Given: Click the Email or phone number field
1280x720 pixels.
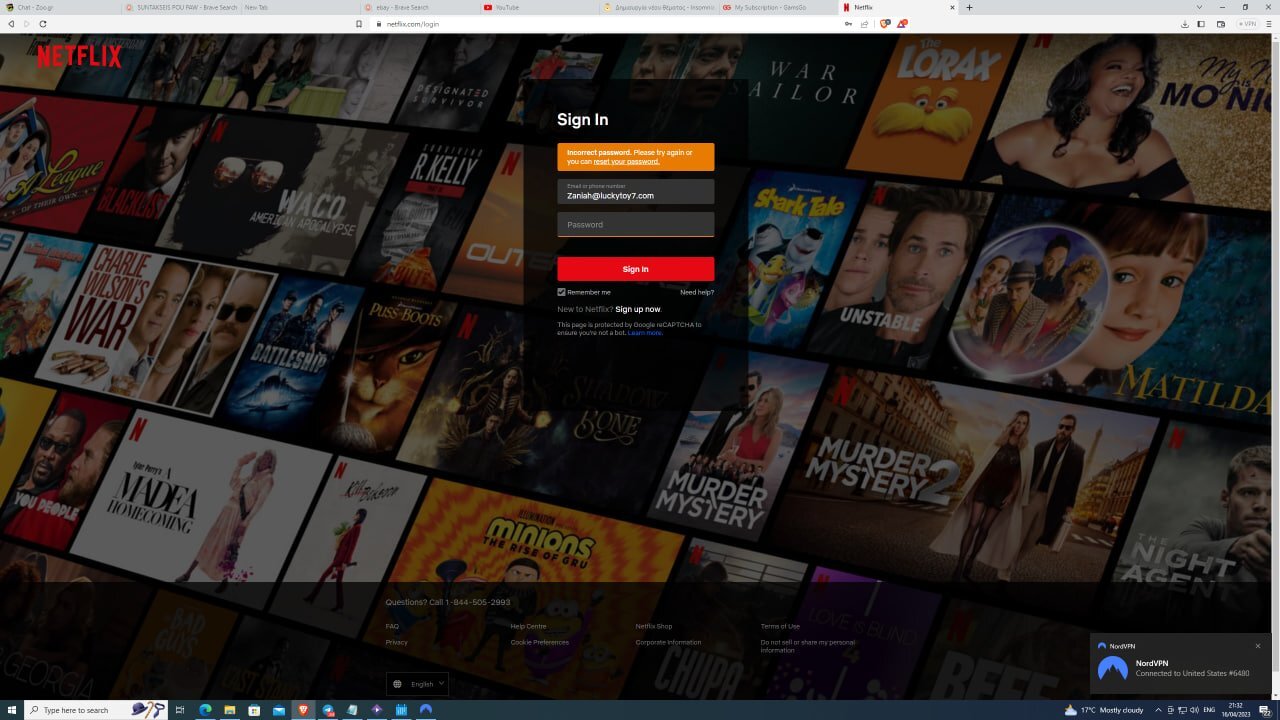Looking at the screenshot, I should coord(635,191).
